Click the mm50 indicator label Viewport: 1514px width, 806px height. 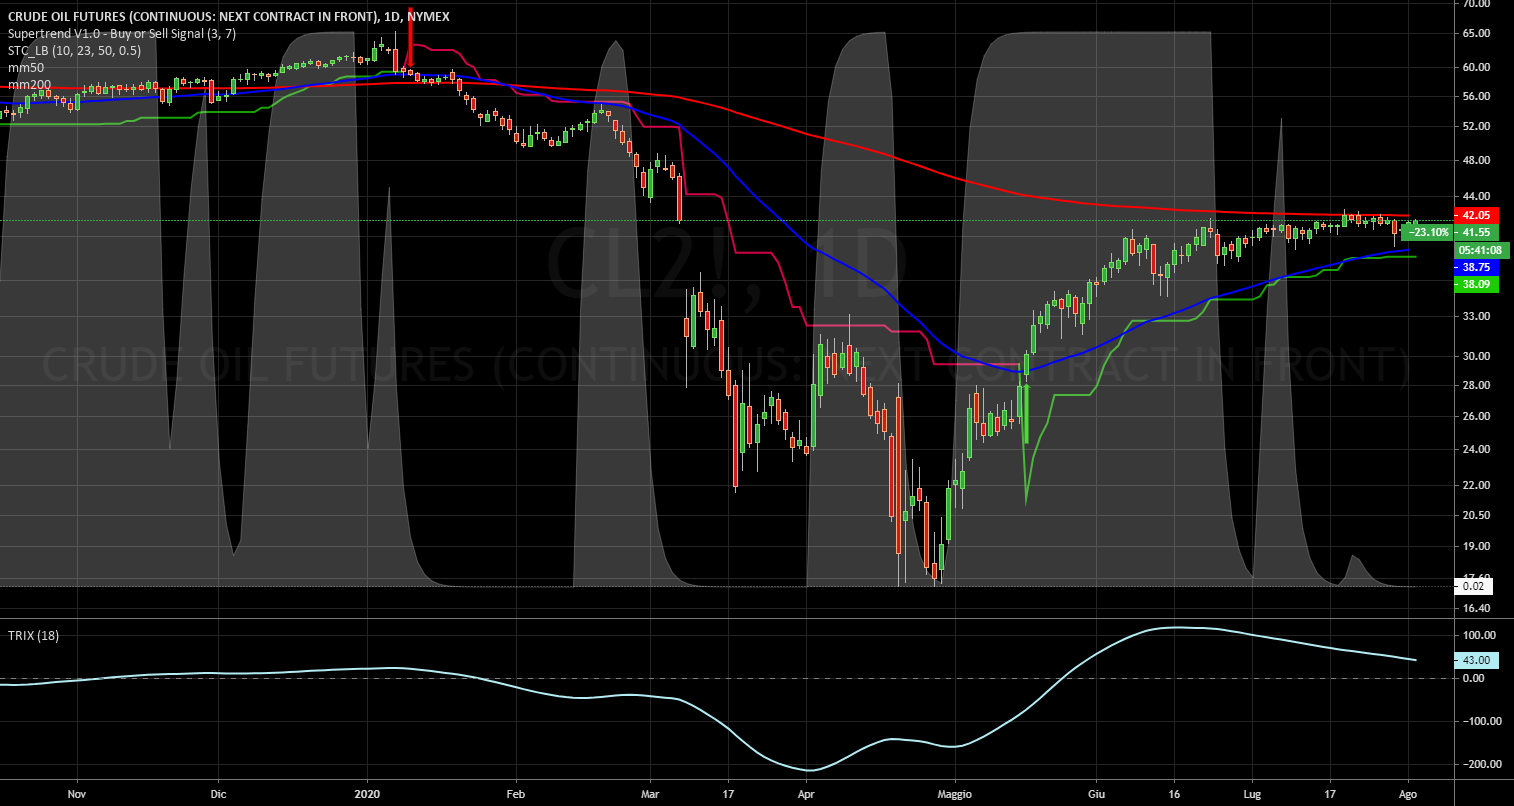(x=25, y=68)
